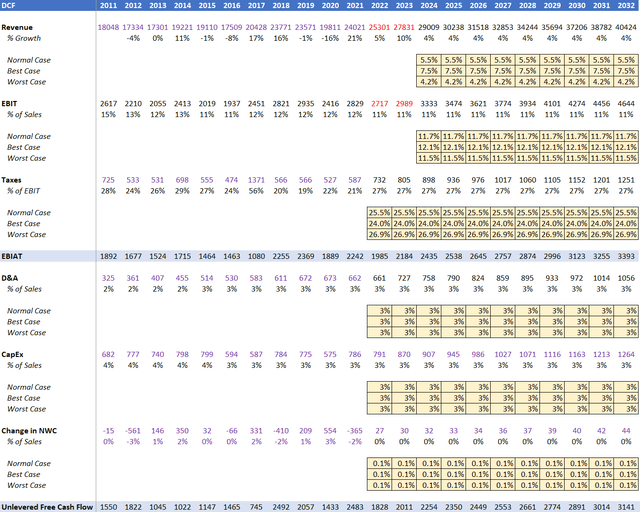Select the Unlevered Free Cash Flow label
The image size is (640, 512).
point(47,507)
